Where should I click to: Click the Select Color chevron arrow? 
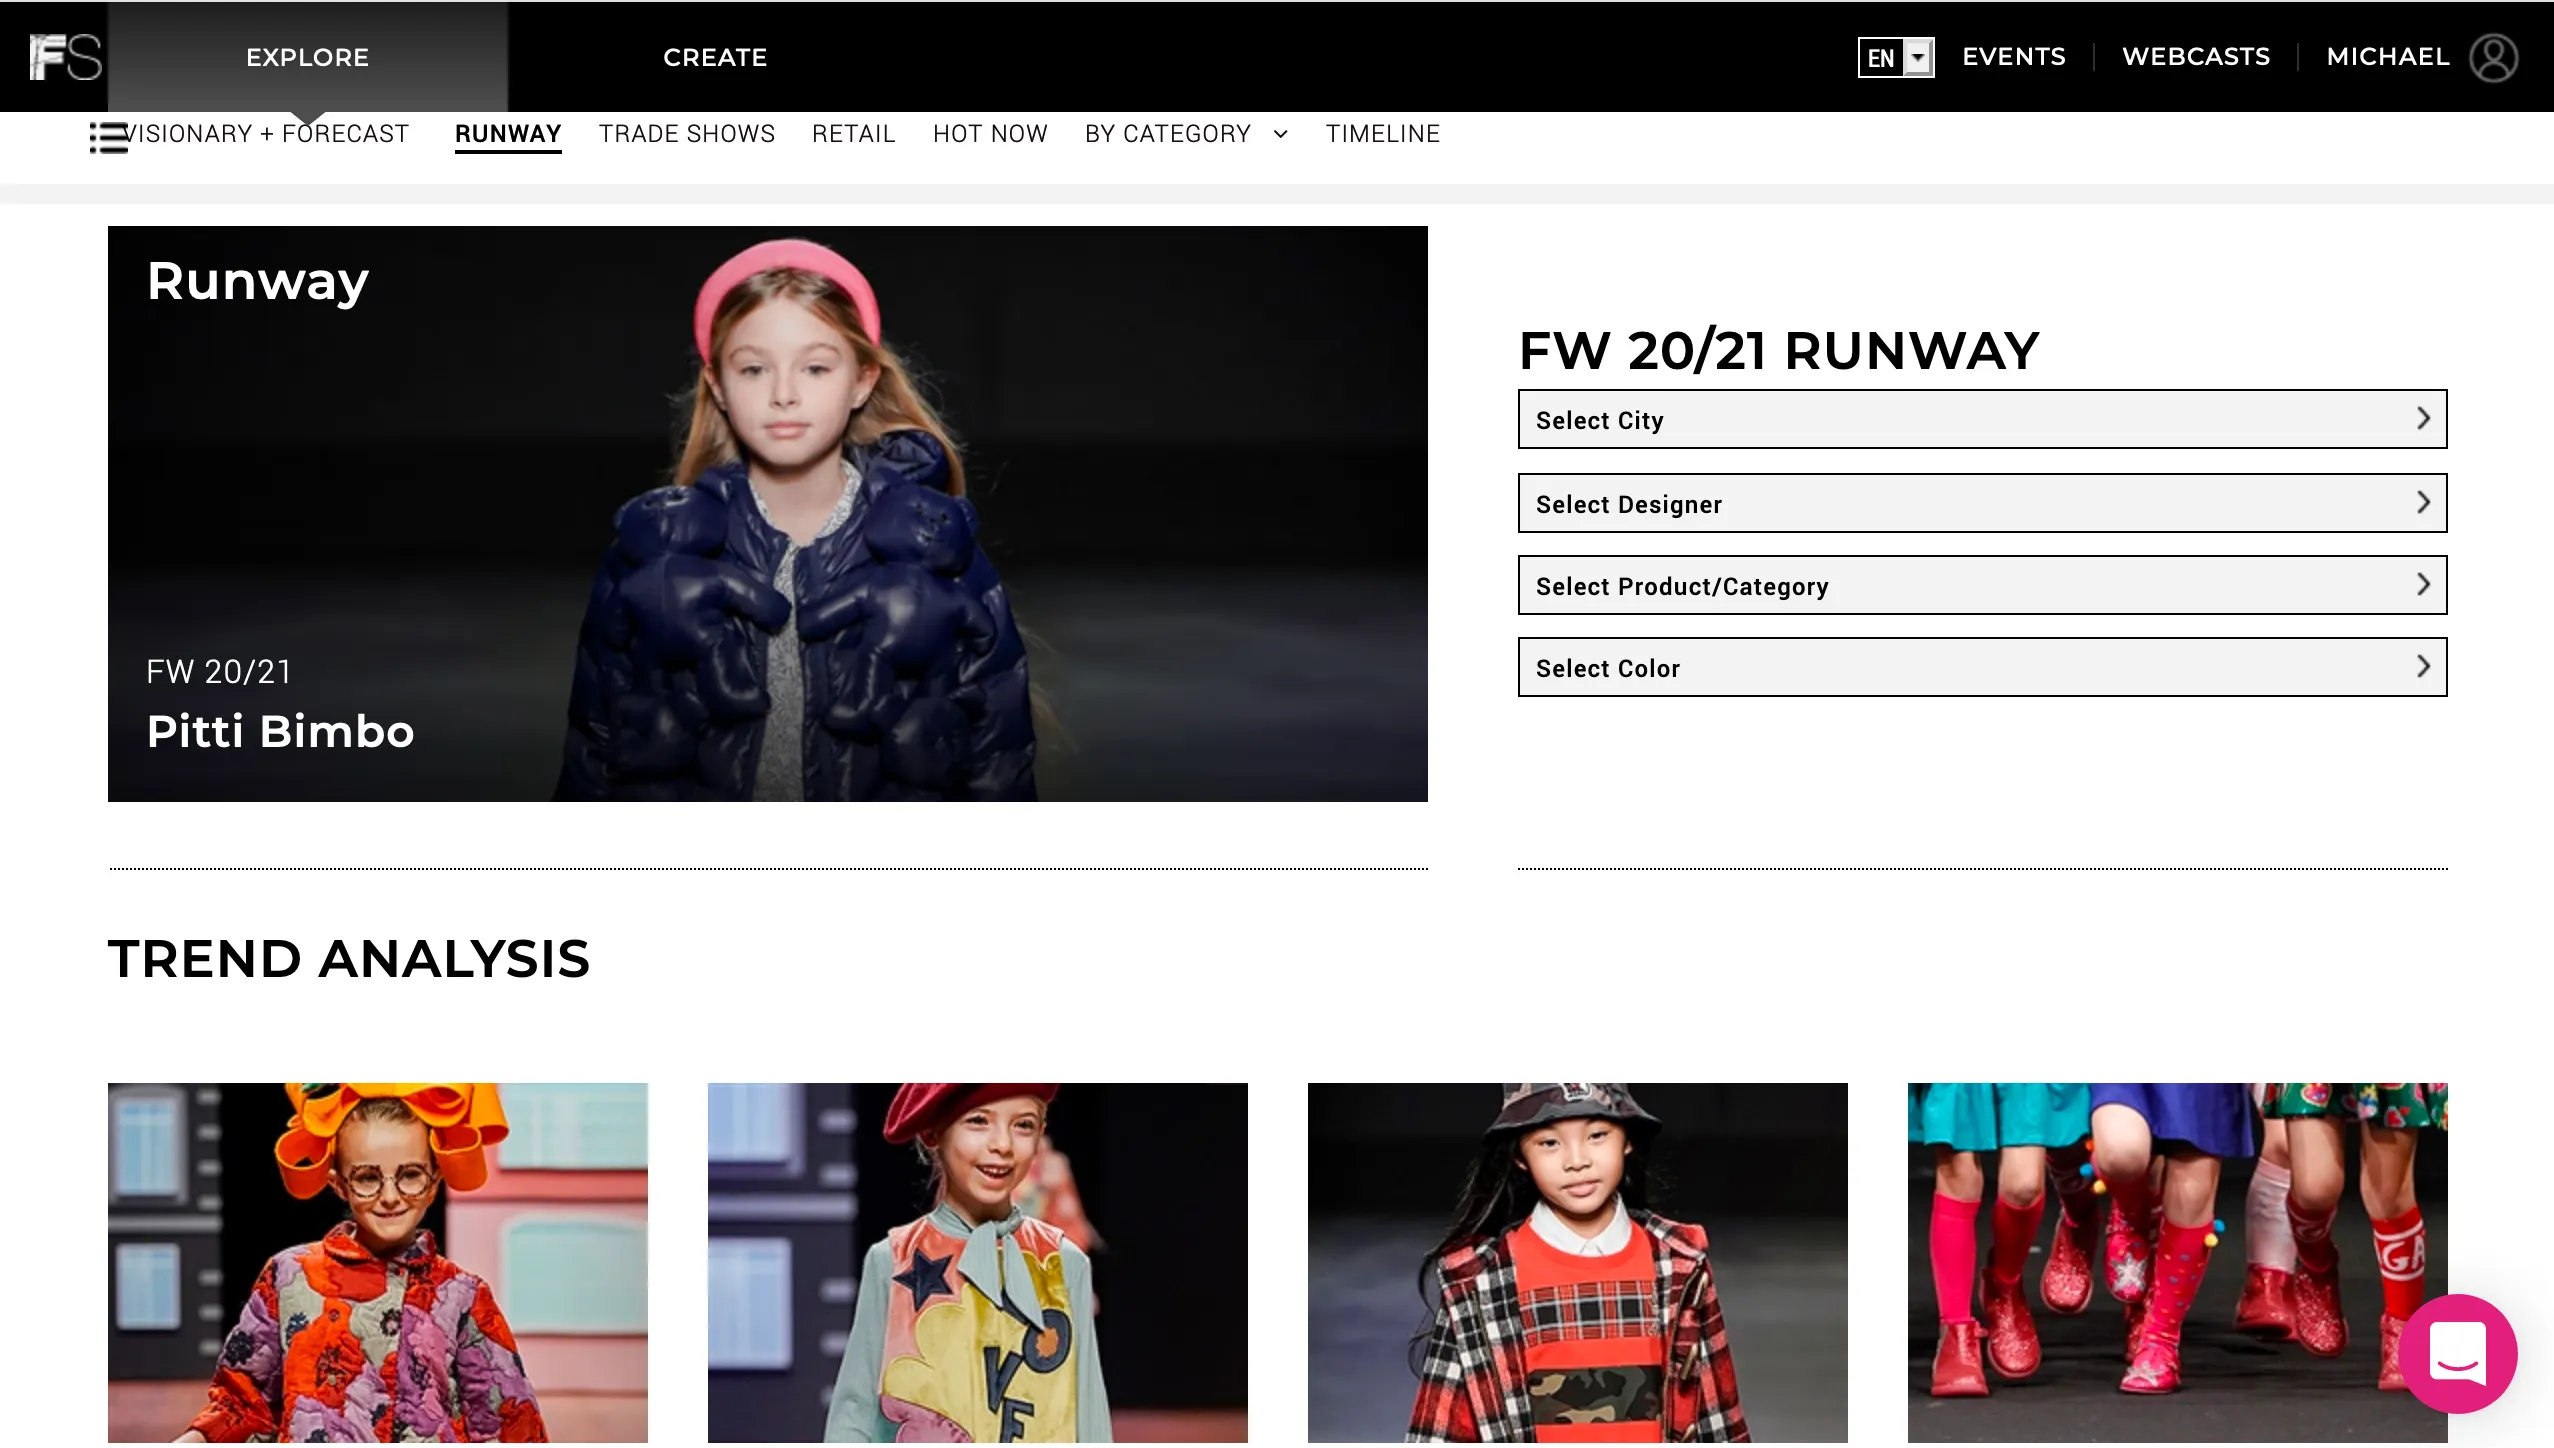click(x=2423, y=667)
